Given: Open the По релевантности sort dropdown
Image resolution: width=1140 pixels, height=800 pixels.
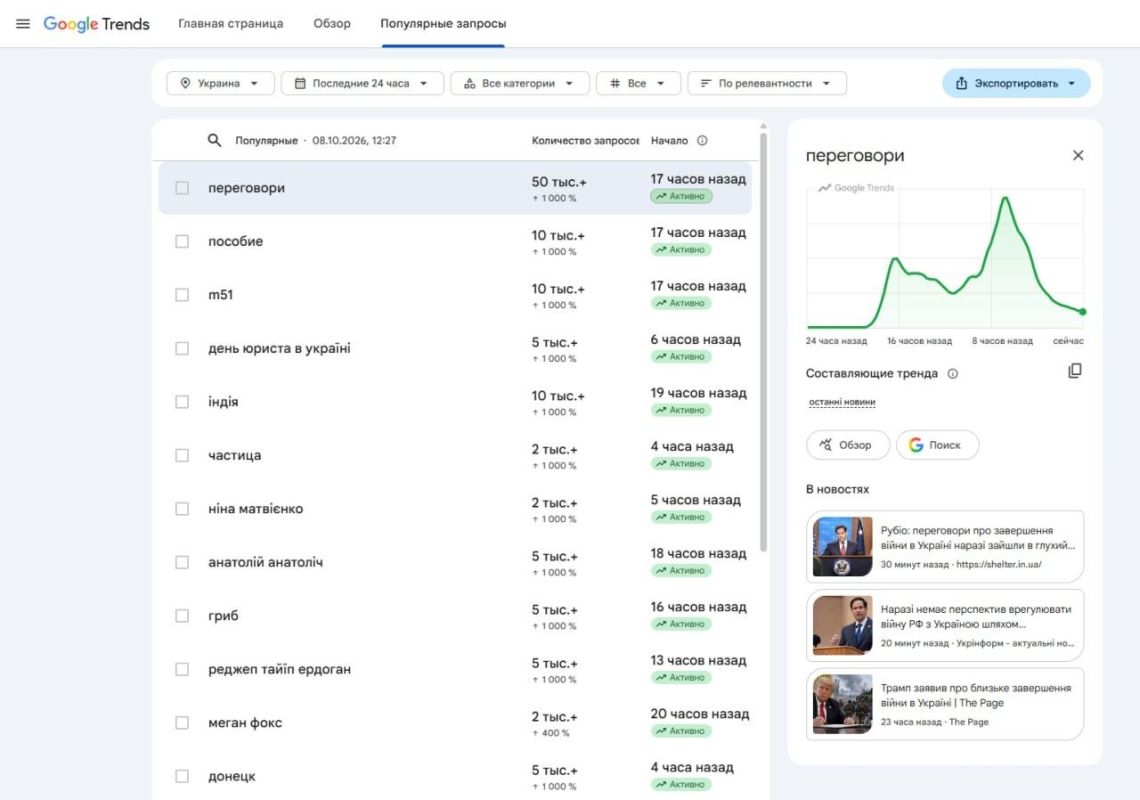Looking at the screenshot, I should pyautogui.click(x=766, y=83).
